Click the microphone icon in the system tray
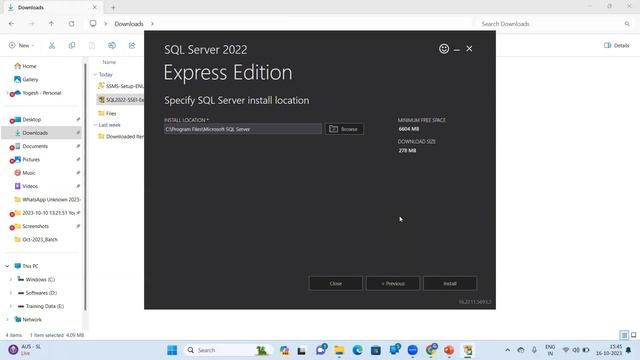Screen dimensions: 640x360 click(534, 350)
